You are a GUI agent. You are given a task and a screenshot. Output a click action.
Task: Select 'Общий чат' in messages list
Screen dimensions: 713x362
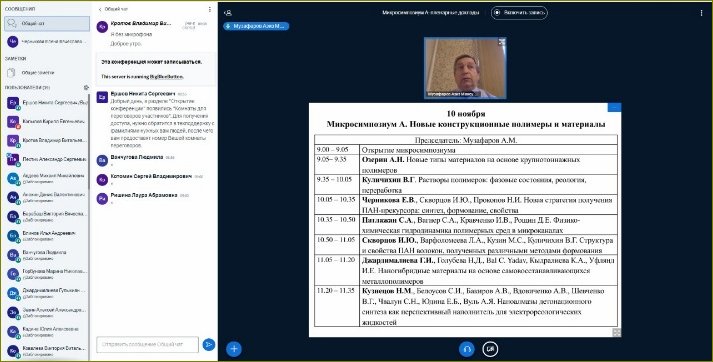click(47, 24)
